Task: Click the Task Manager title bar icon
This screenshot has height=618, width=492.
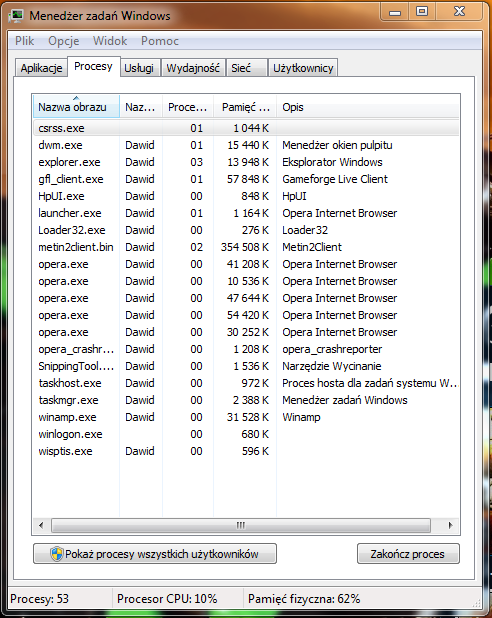Action: pos(17,15)
